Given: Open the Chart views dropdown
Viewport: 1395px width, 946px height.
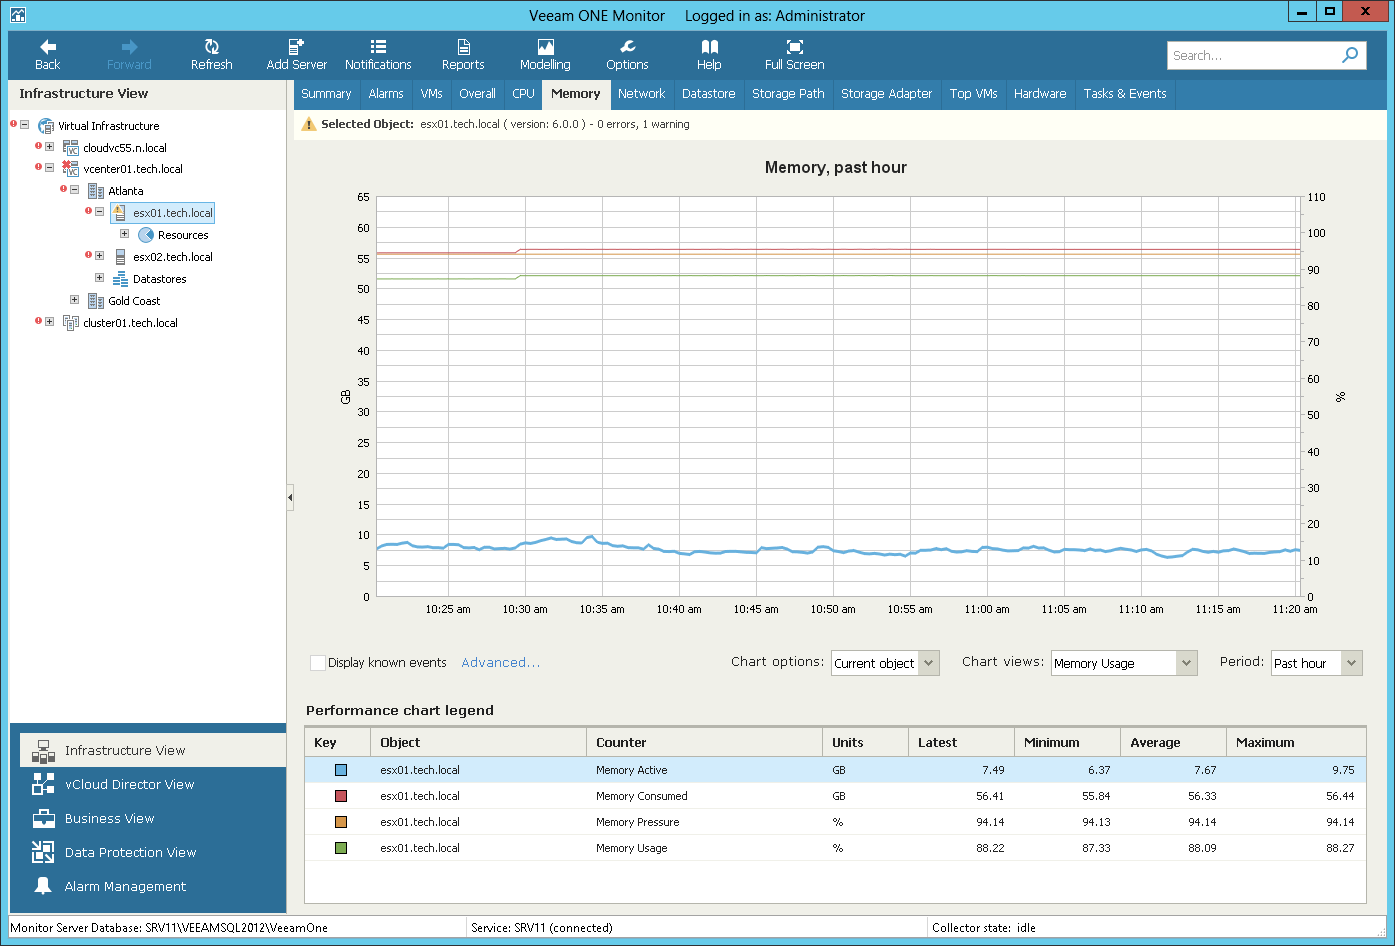Looking at the screenshot, I should coord(1124,663).
